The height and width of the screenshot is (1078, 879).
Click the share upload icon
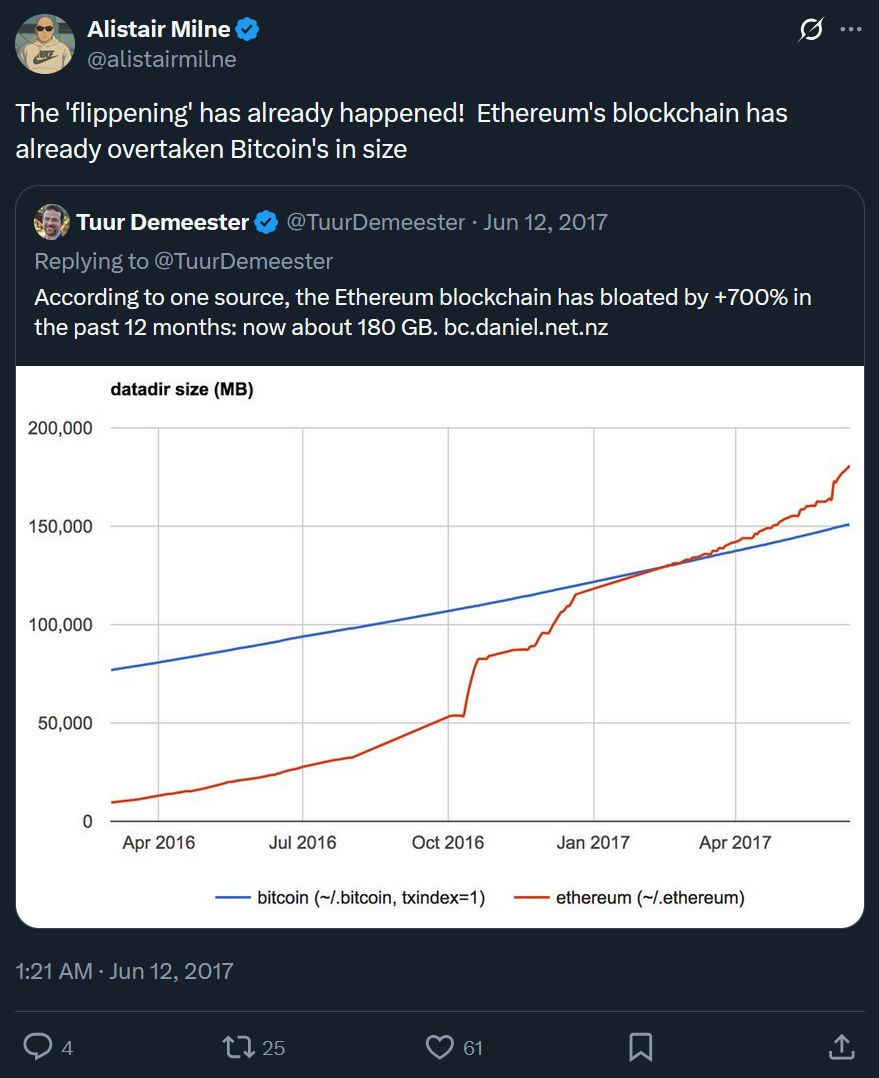tap(842, 1046)
